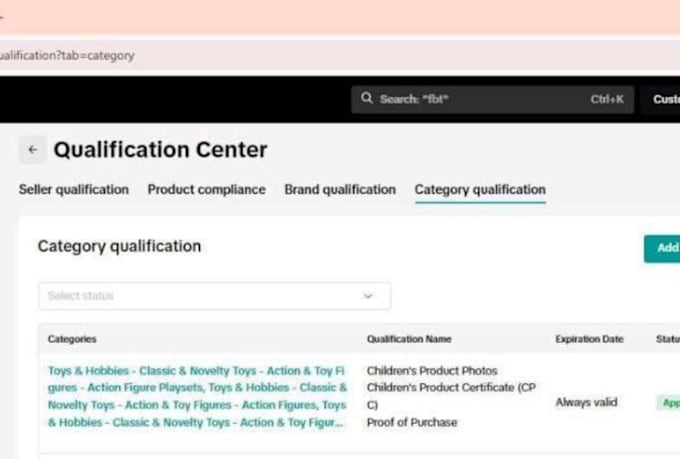Click "Proof of Purchase" text

coord(412,422)
